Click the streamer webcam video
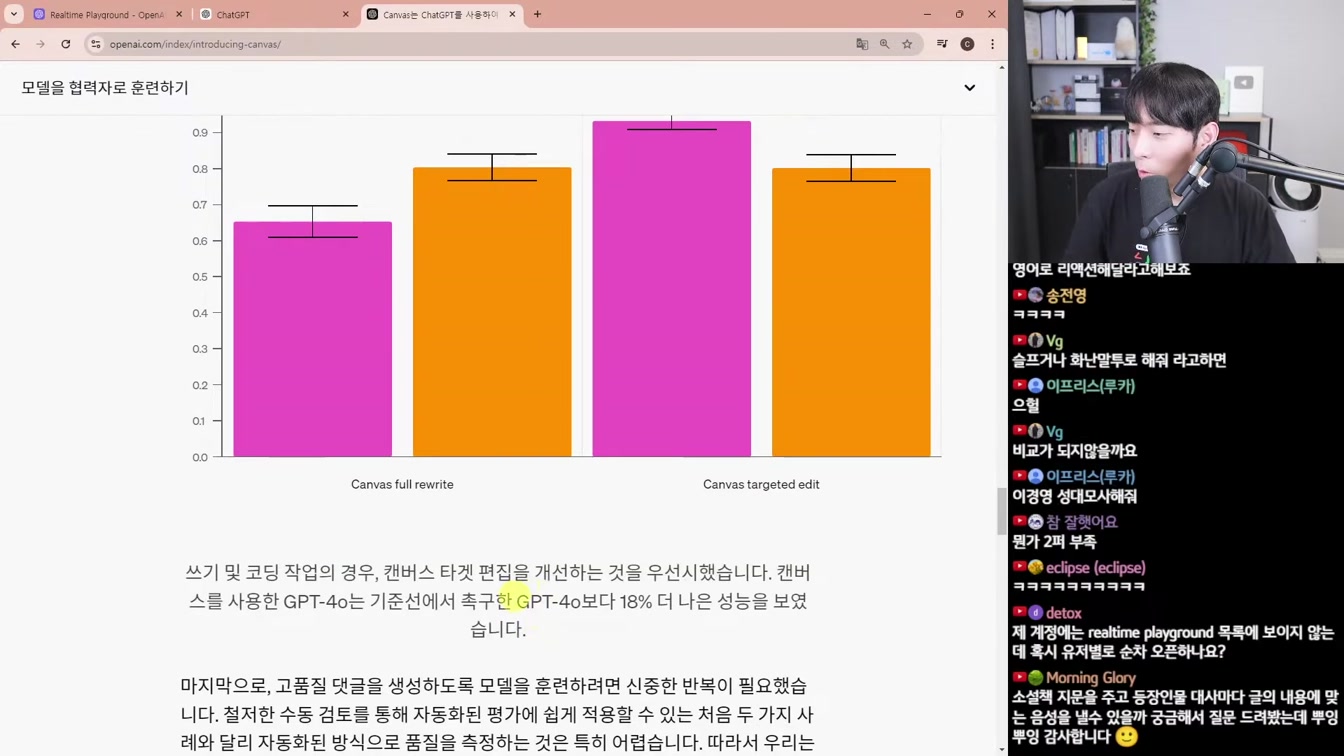Image resolution: width=1344 pixels, height=756 pixels. click(x=1176, y=131)
